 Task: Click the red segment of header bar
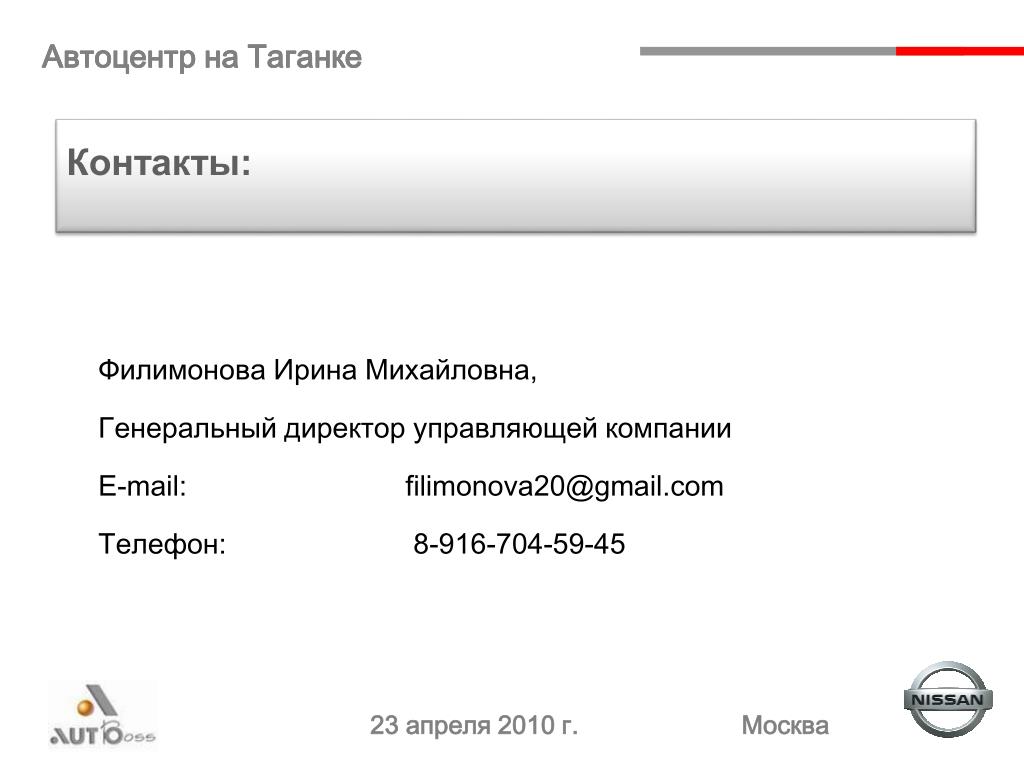pyautogui.click(x=960, y=51)
